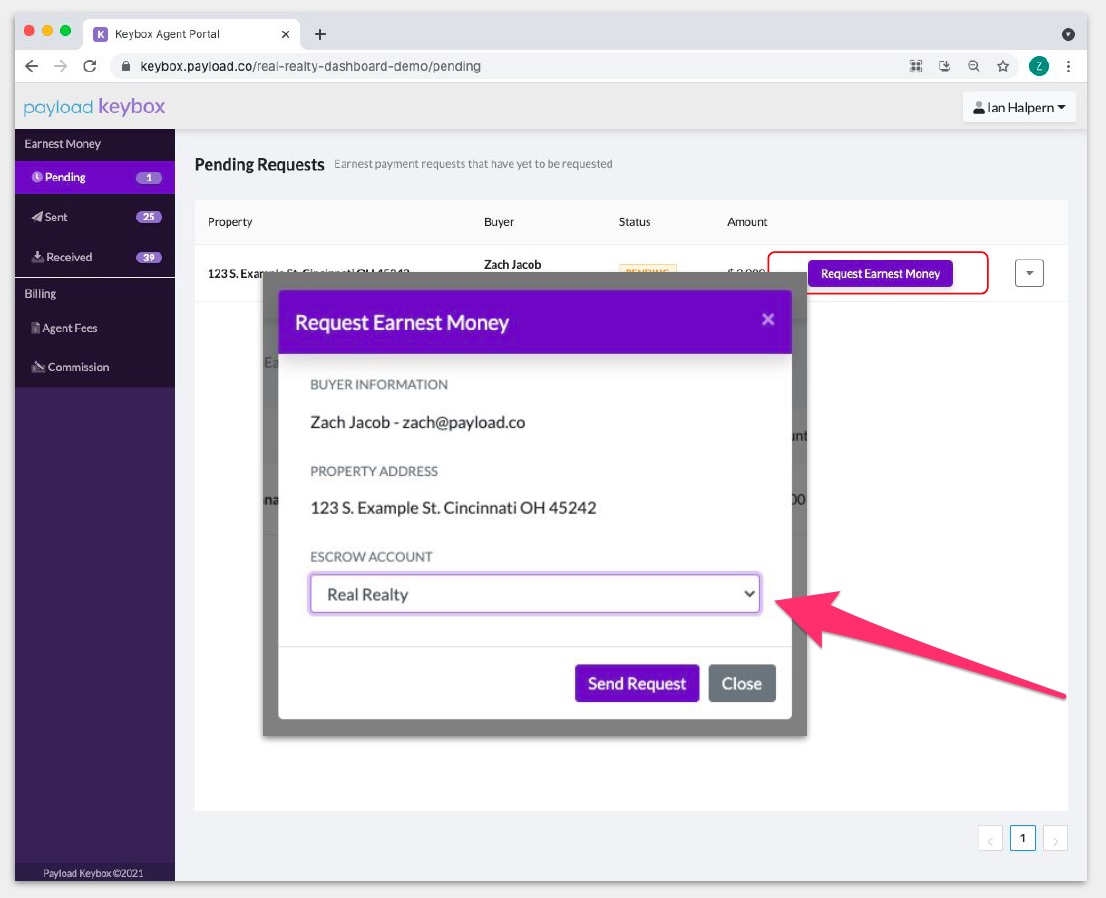Open the Ian Halpern account dropdown
The width and height of the screenshot is (1106, 898).
1019,107
